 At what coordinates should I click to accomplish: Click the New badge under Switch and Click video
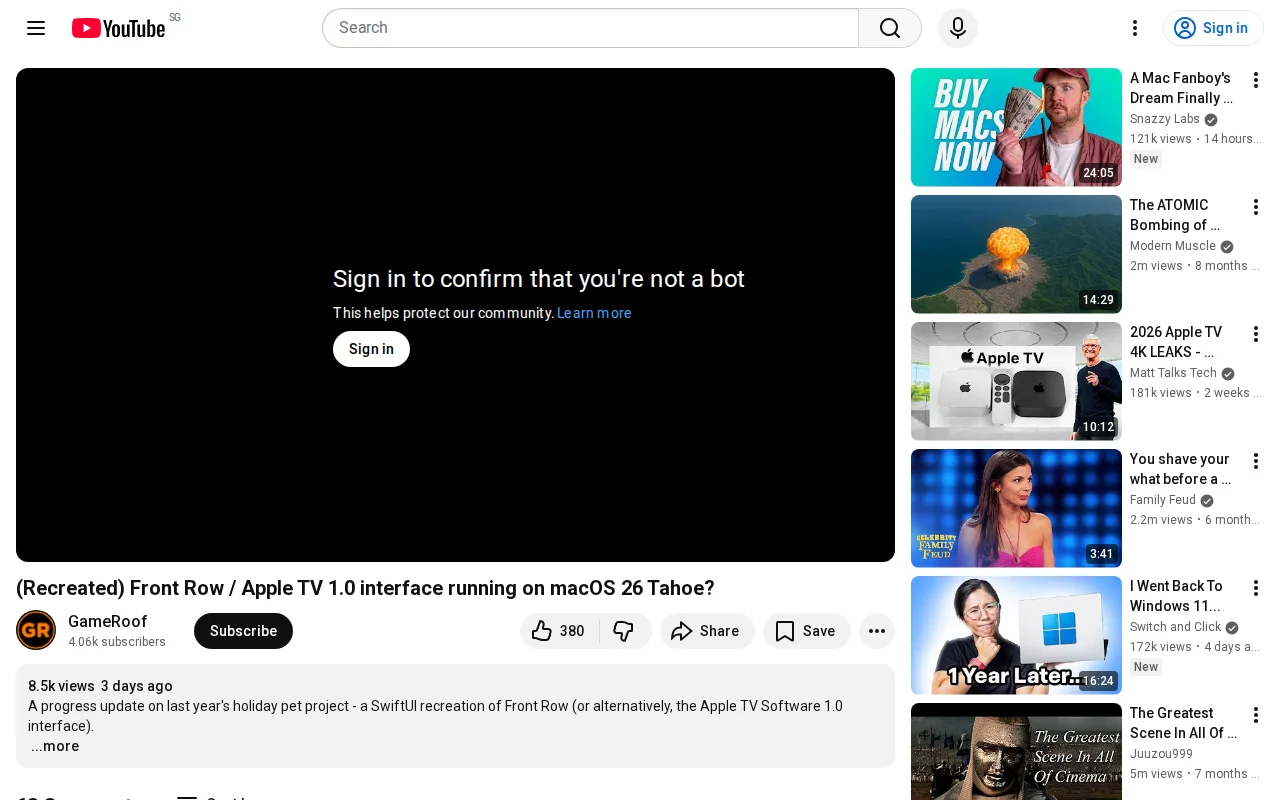click(x=1146, y=667)
